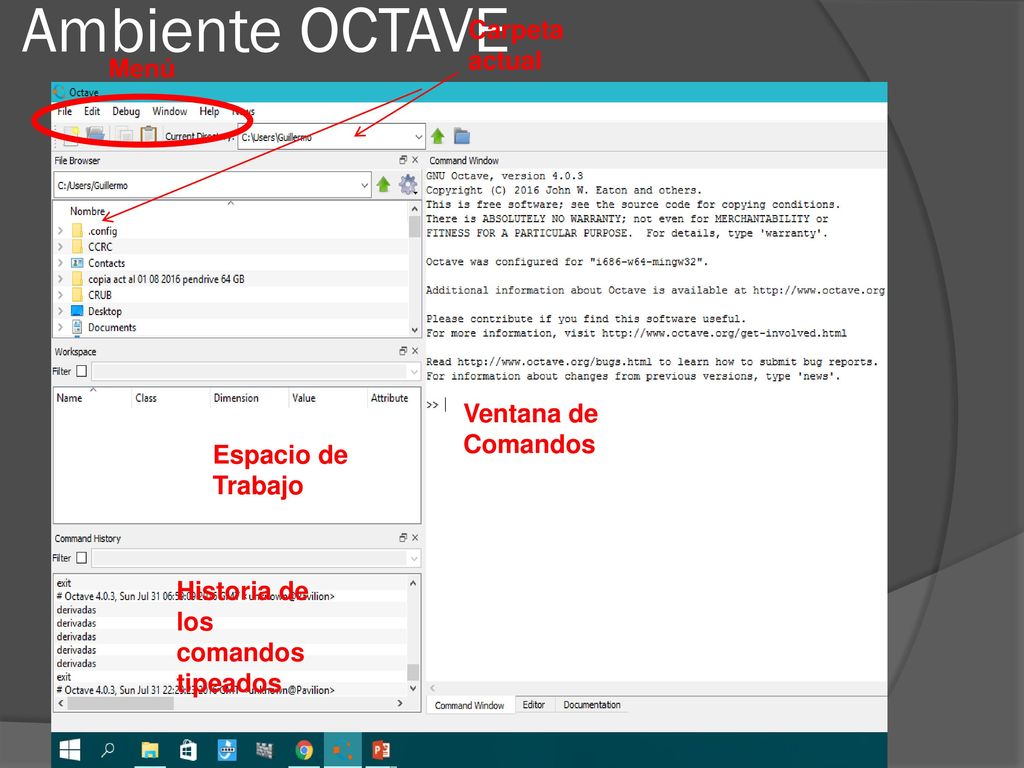The image size is (1024, 768).
Task: Undock the File Browser panel
Action: coord(403,160)
